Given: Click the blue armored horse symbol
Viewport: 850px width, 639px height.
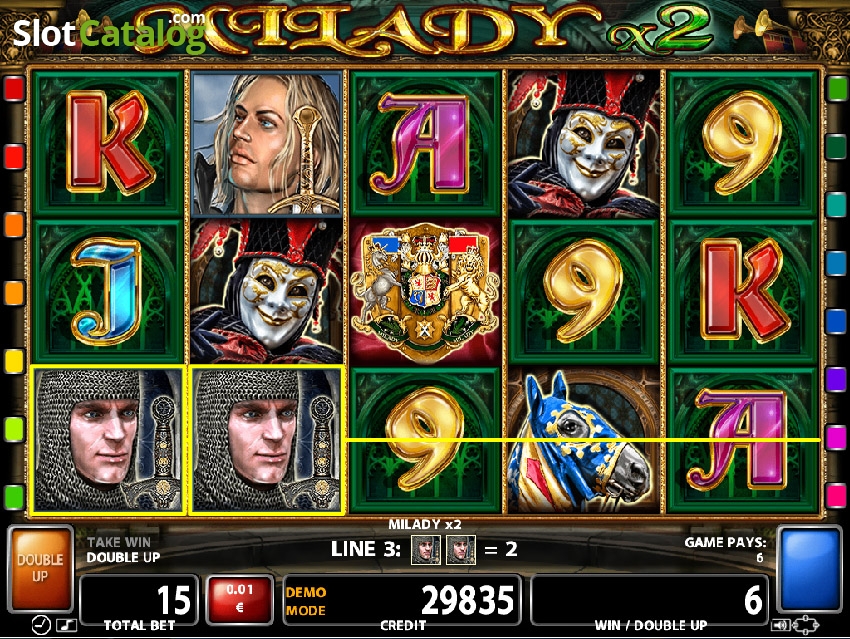Looking at the screenshot, I should (584, 440).
